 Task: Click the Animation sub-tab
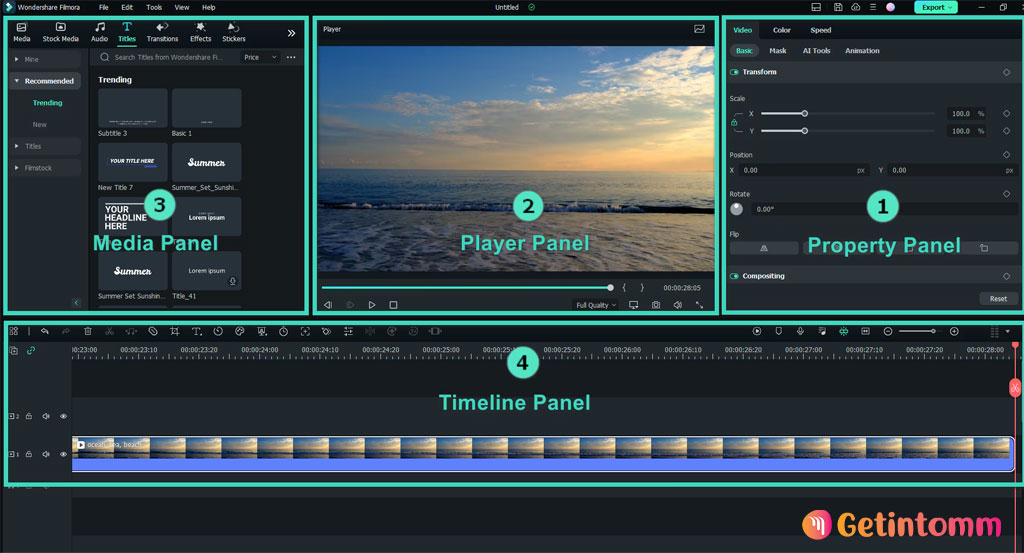(x=862, y=50)
